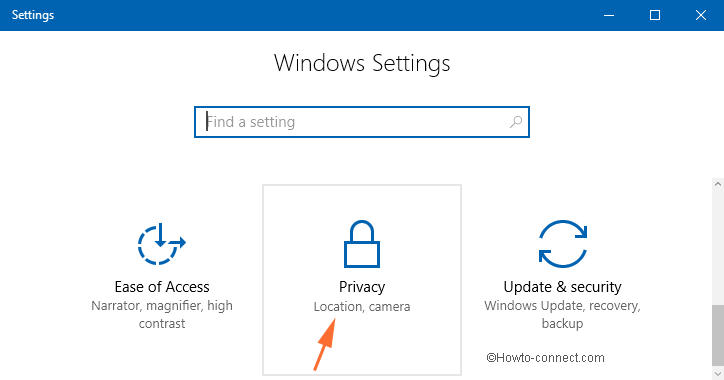The image size is (724, 380).
Task: Open the Update & security circular arrows icon
Action: [562, 244]
